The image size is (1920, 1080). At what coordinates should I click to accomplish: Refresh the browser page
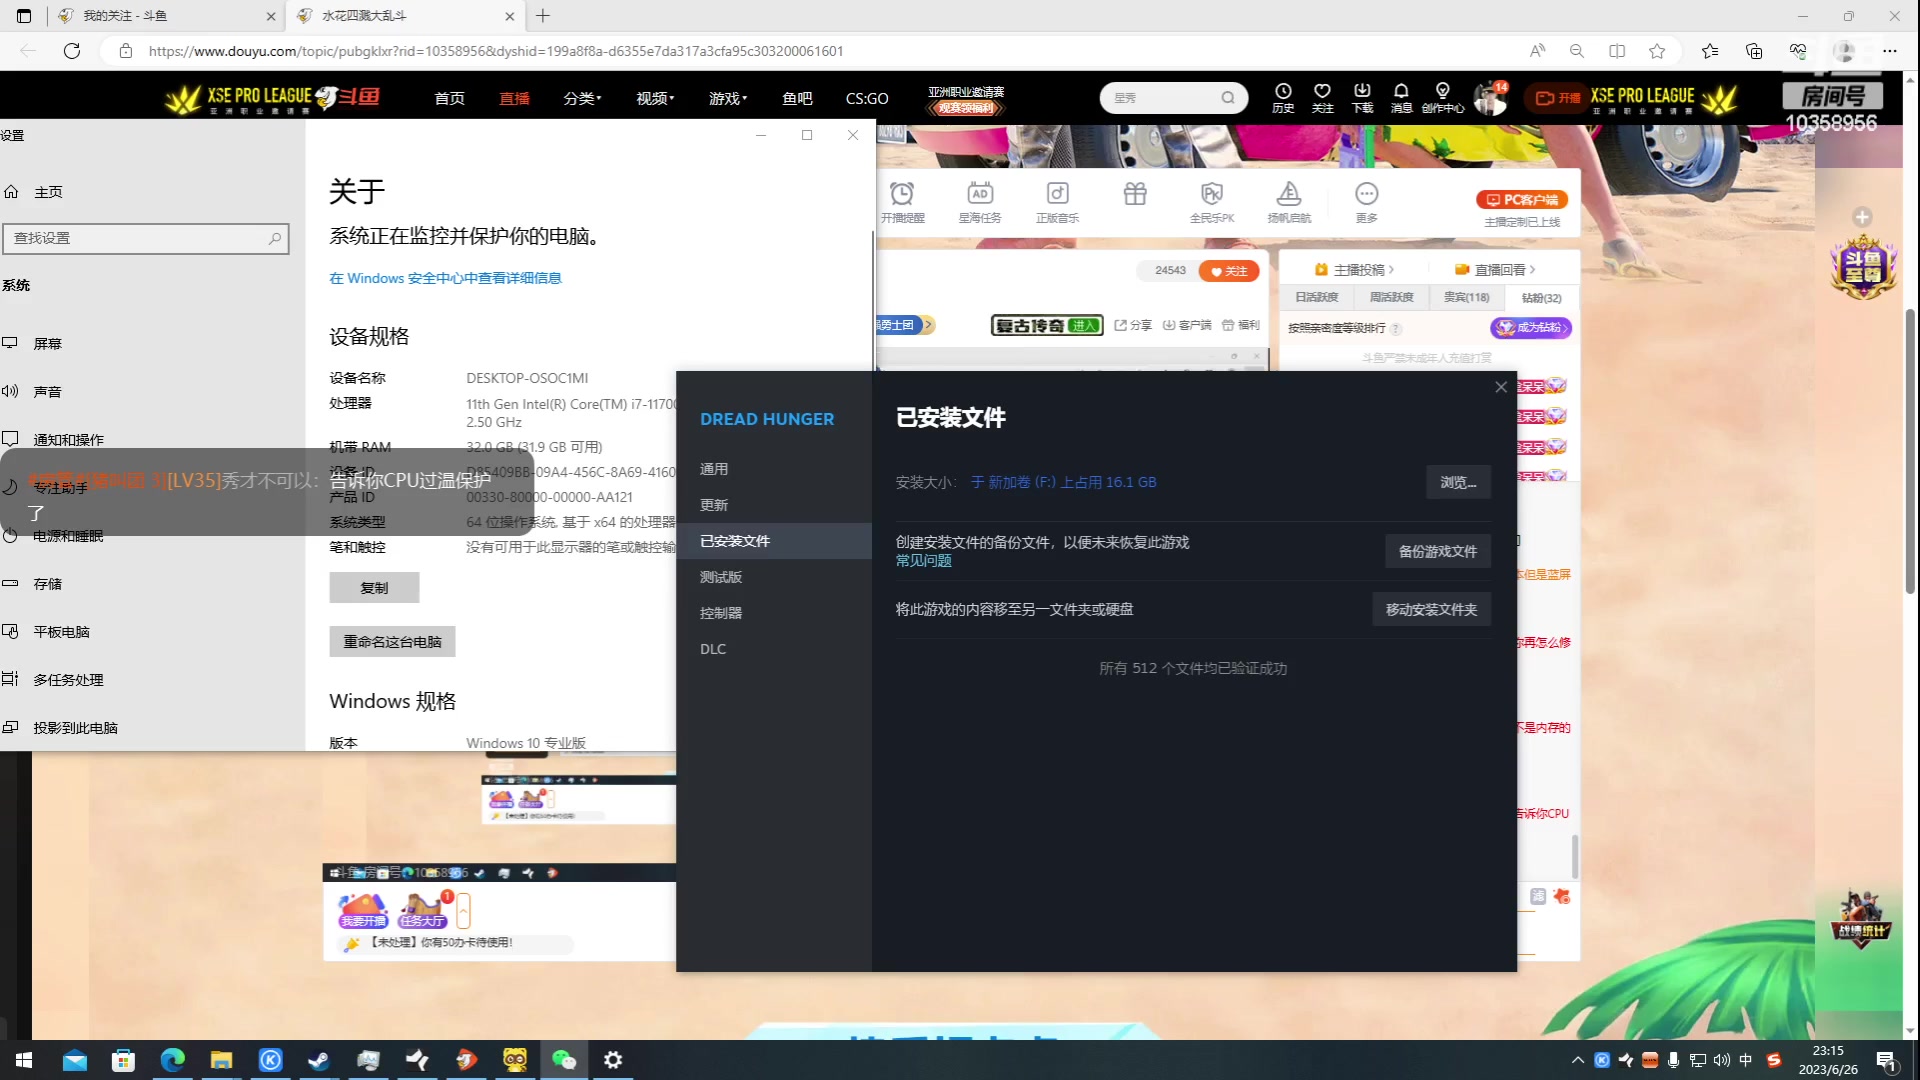coord(72,51)
